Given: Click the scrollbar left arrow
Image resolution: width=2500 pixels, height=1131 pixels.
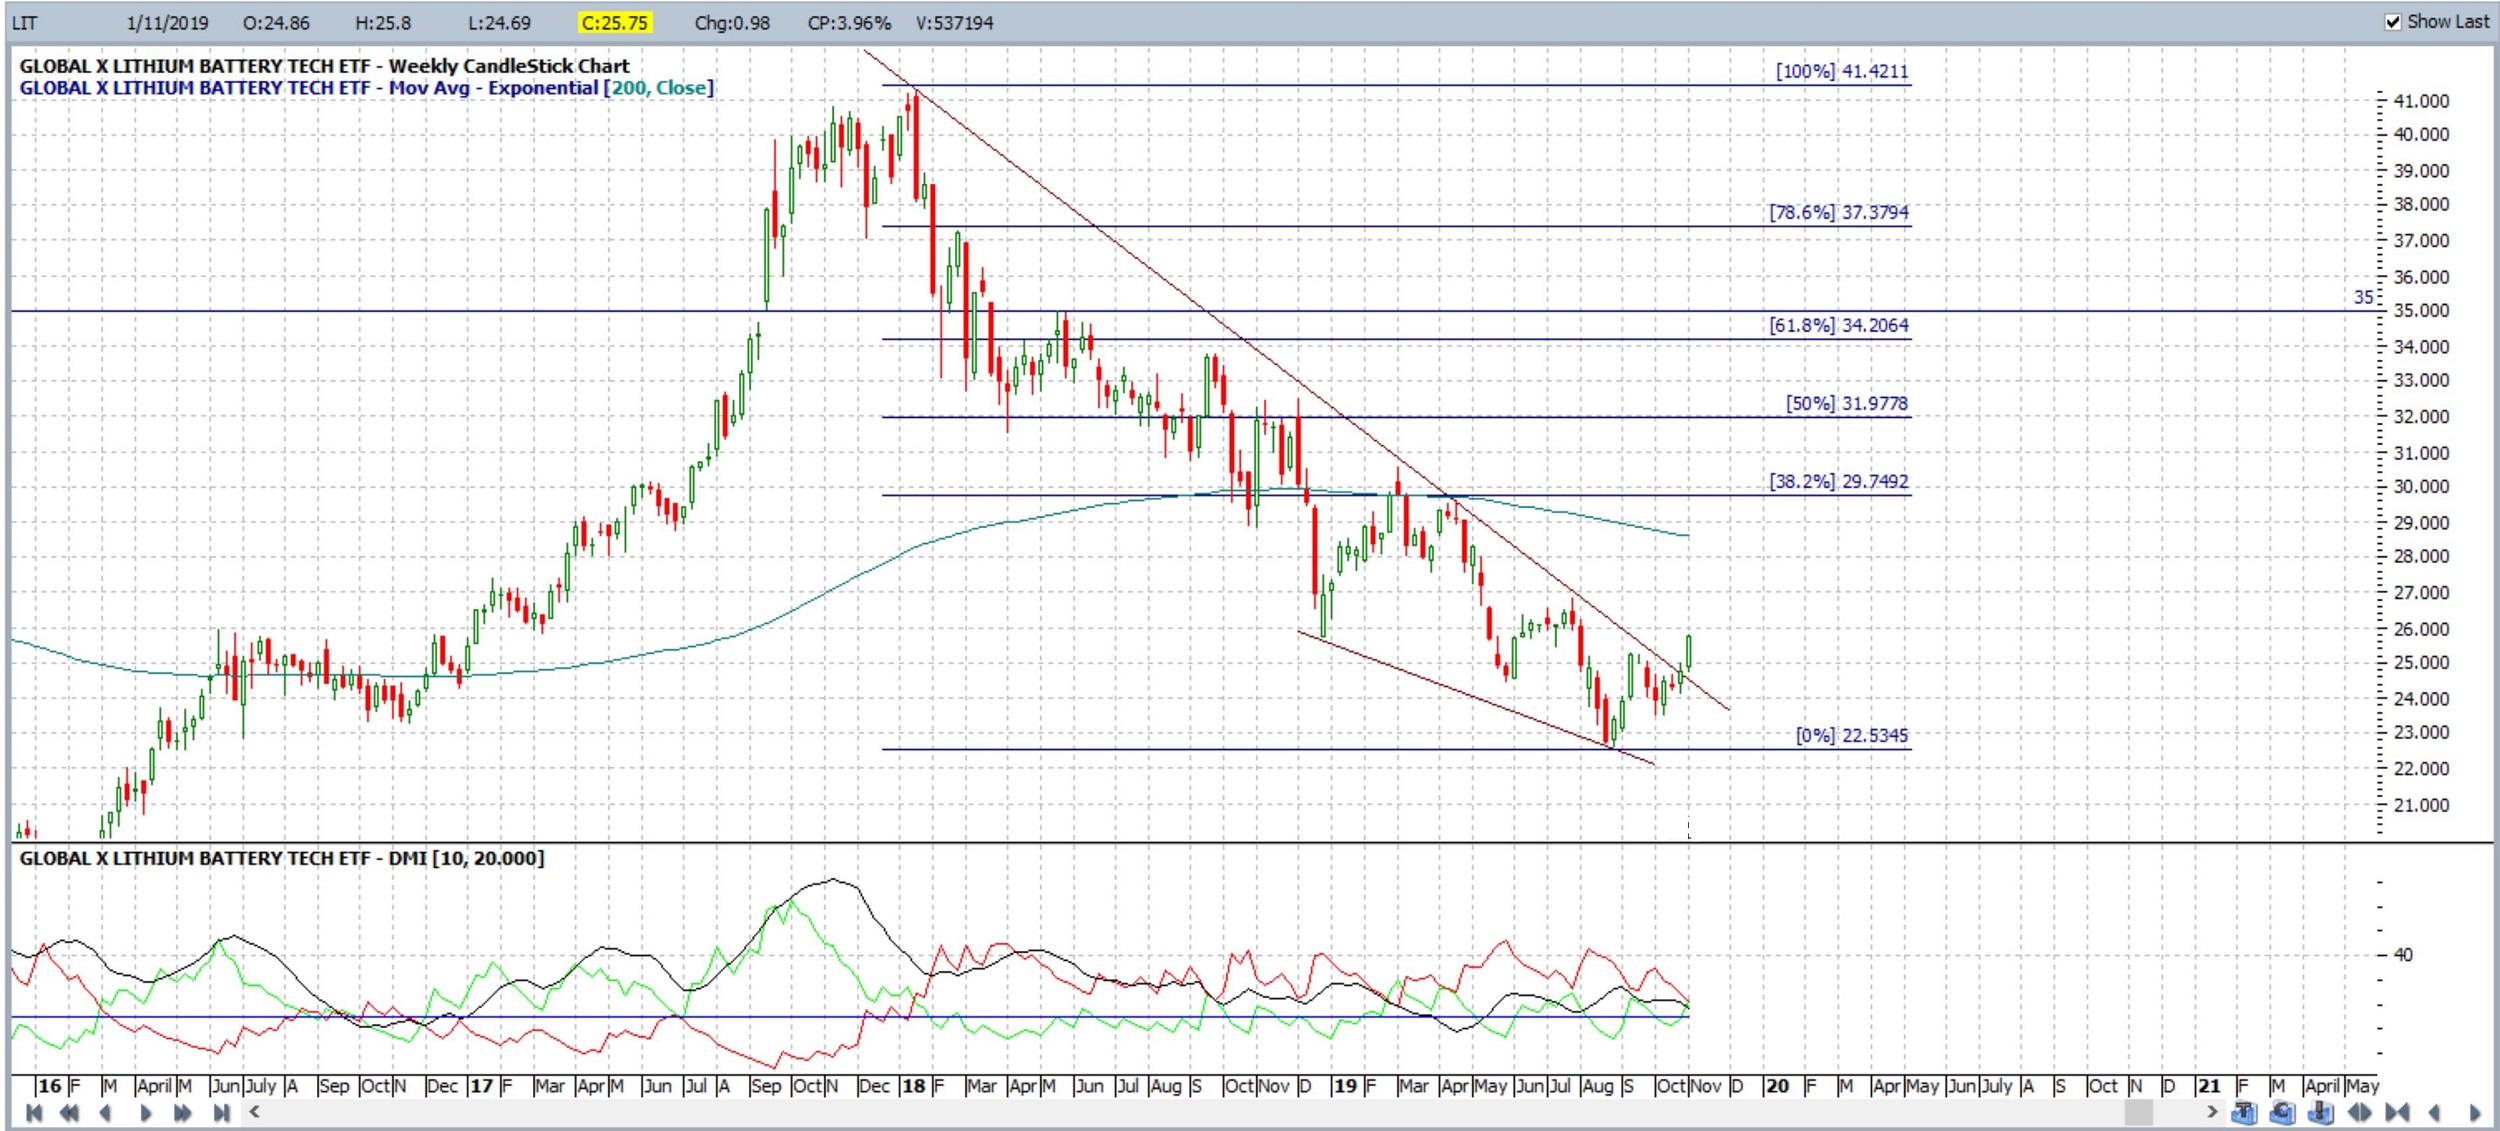Looking at the screenshot, I should (255, 1112).
